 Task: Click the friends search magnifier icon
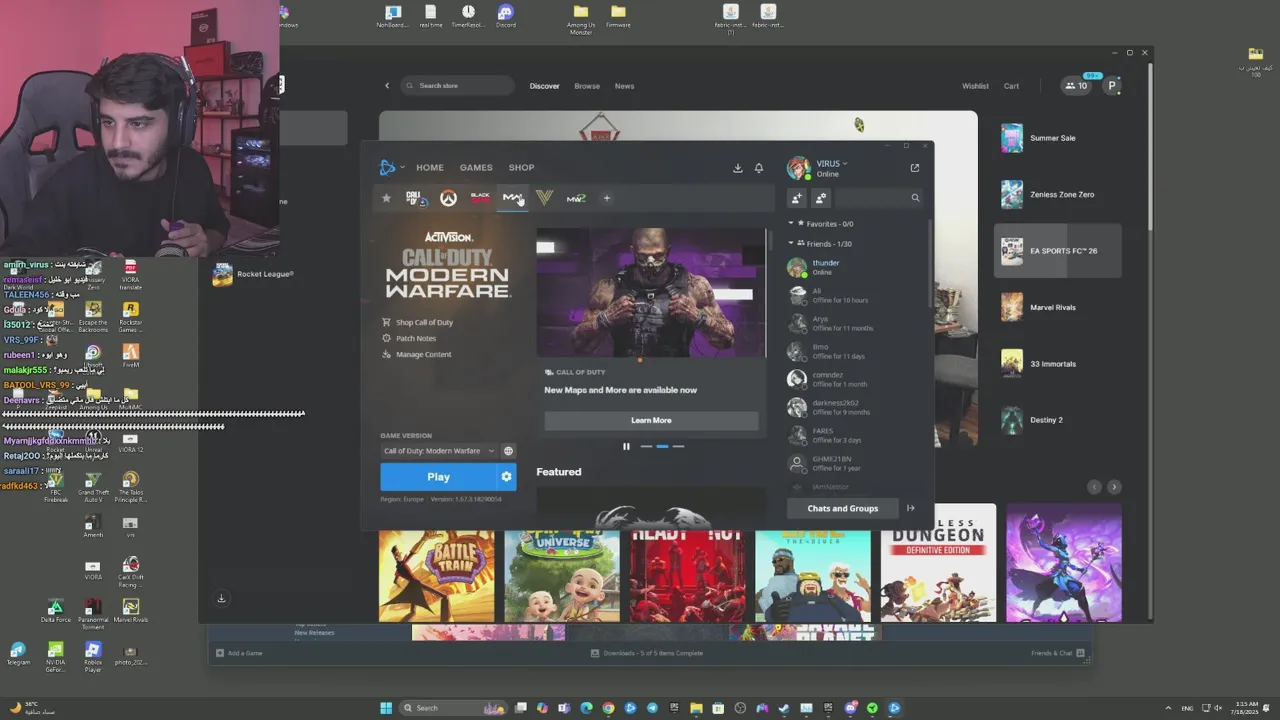tap(915, 198)
